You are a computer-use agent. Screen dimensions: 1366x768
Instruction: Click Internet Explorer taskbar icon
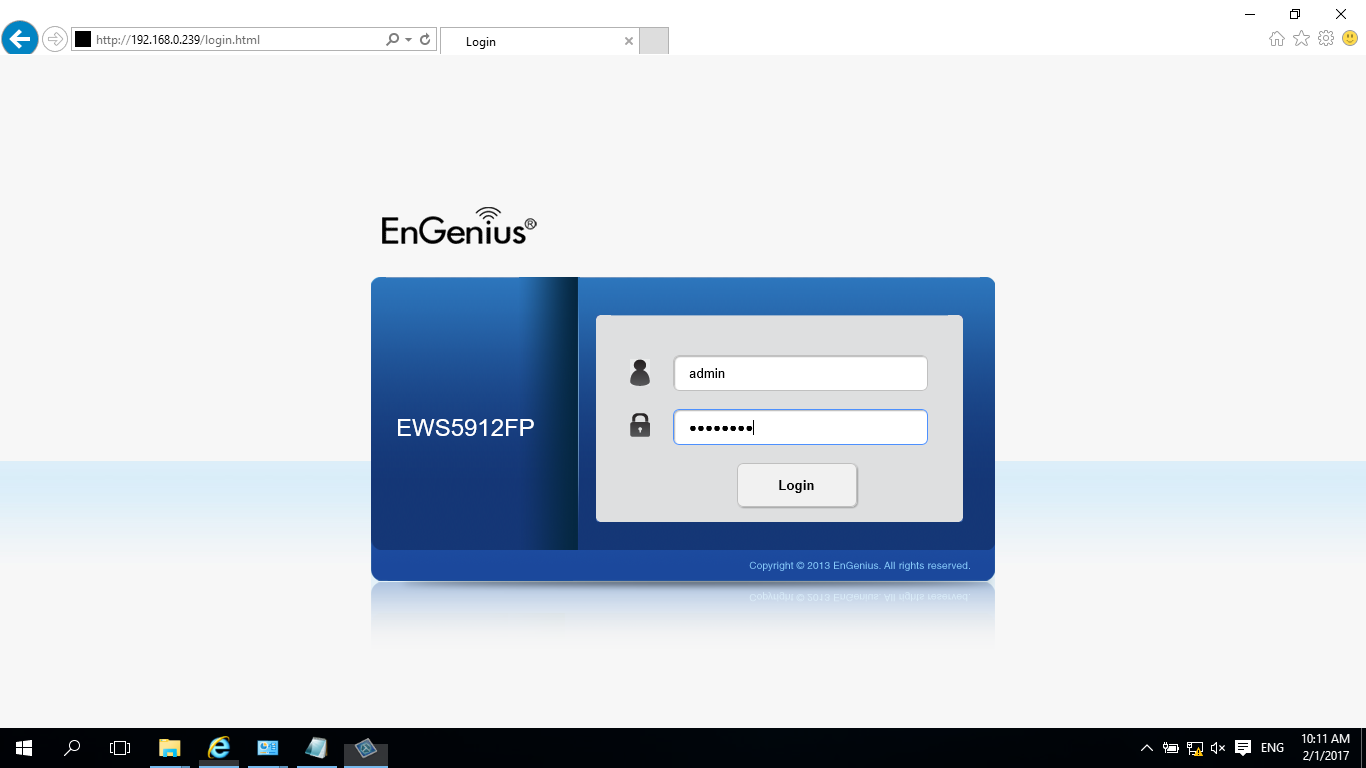click(218, 748)
